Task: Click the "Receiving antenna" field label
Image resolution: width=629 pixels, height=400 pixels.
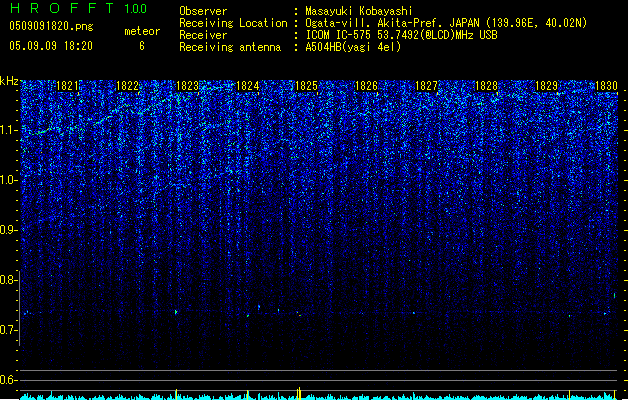Action: [x=230, y=47]
